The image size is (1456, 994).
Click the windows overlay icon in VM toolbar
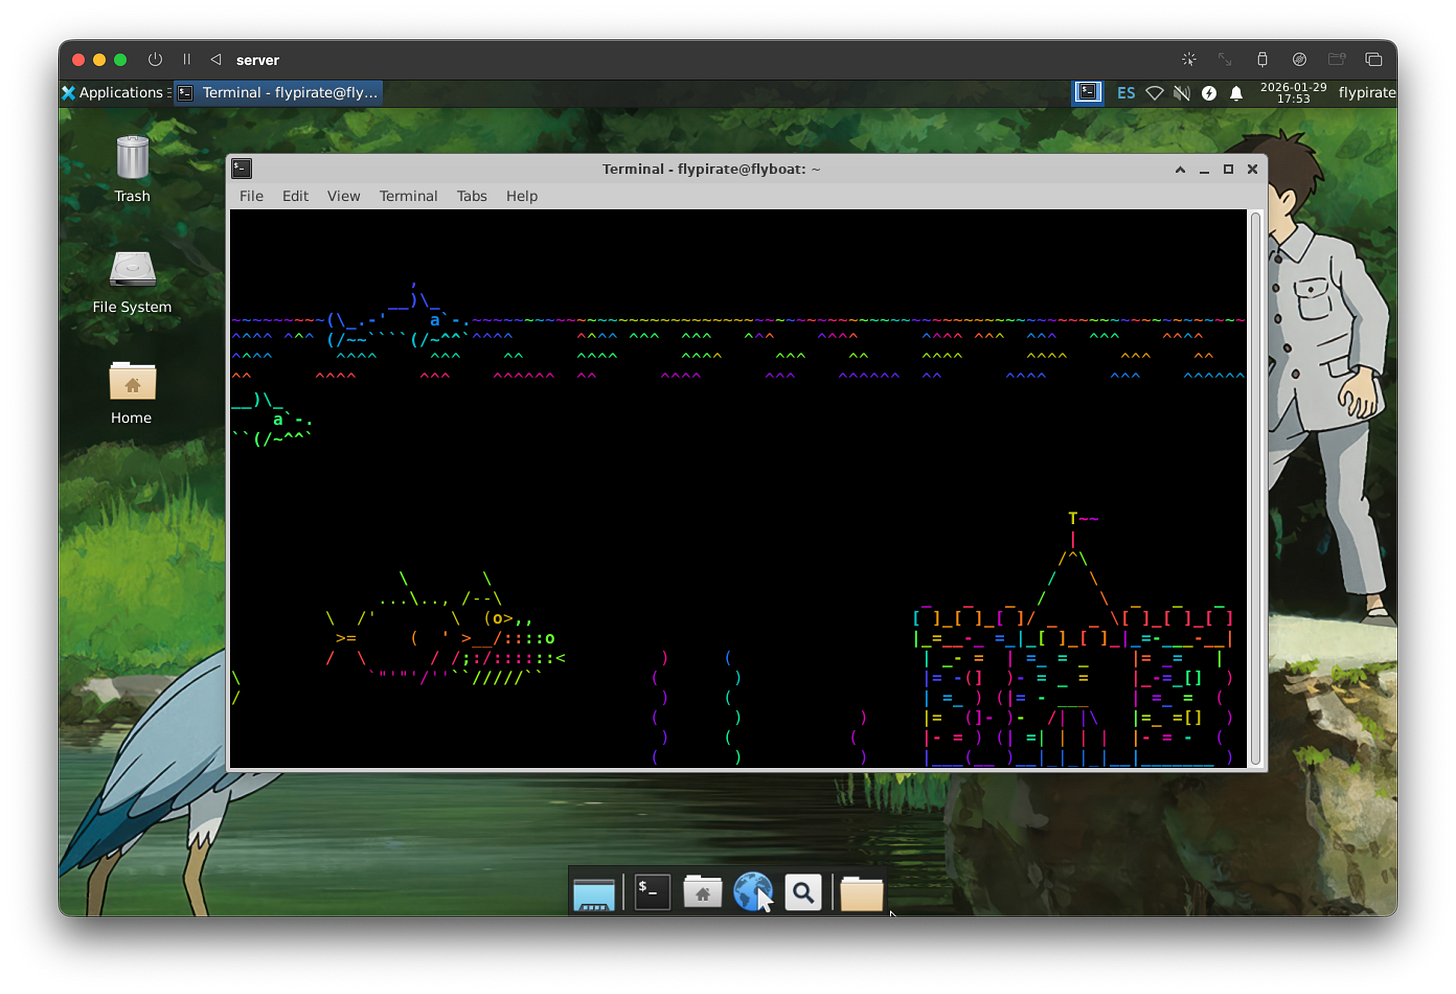click(1373, 60)
